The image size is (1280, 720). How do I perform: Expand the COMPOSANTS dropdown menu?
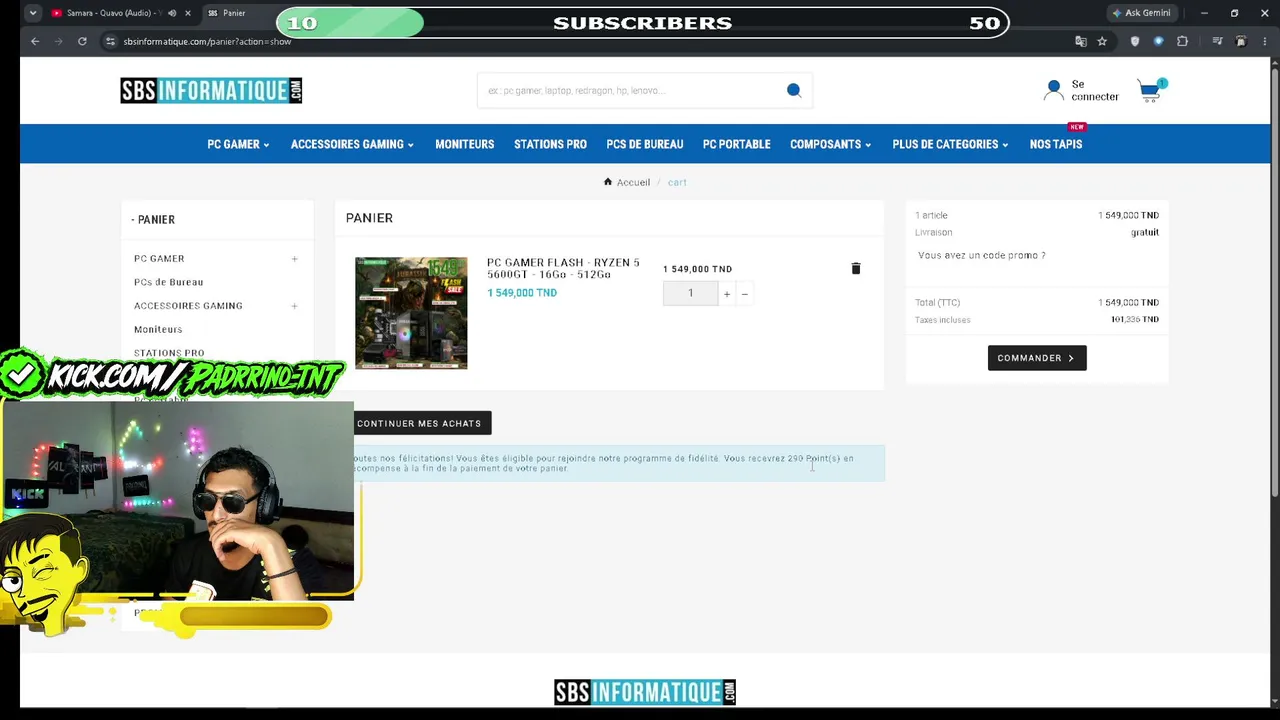tap(830, 144)
